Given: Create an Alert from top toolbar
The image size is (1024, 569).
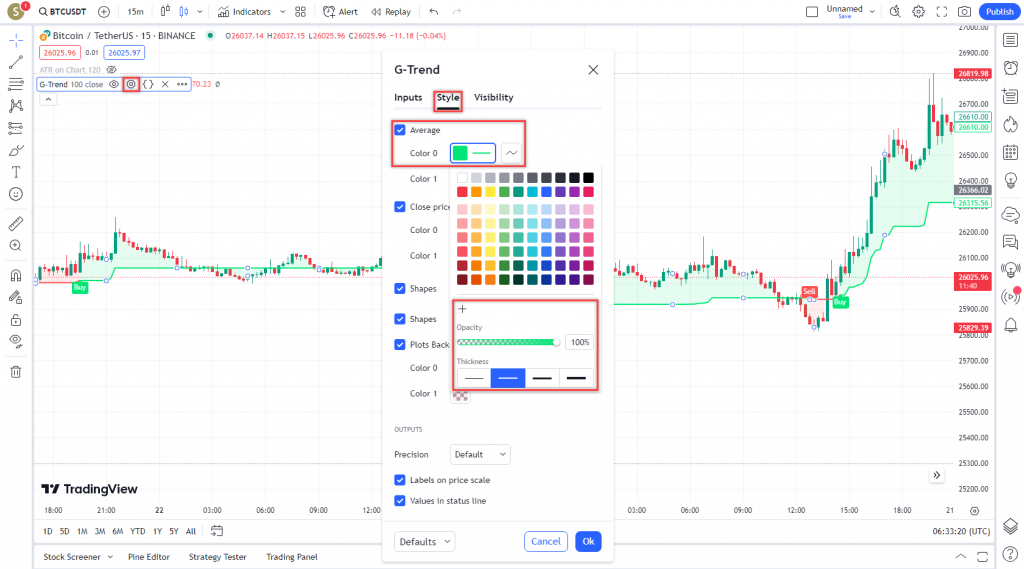Looking at the screenshot, I should coord(340,12).
